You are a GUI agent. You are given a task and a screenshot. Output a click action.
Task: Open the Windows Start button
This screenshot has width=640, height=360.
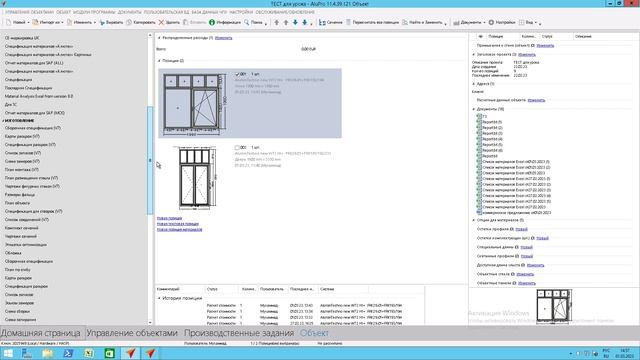(8, 353)
